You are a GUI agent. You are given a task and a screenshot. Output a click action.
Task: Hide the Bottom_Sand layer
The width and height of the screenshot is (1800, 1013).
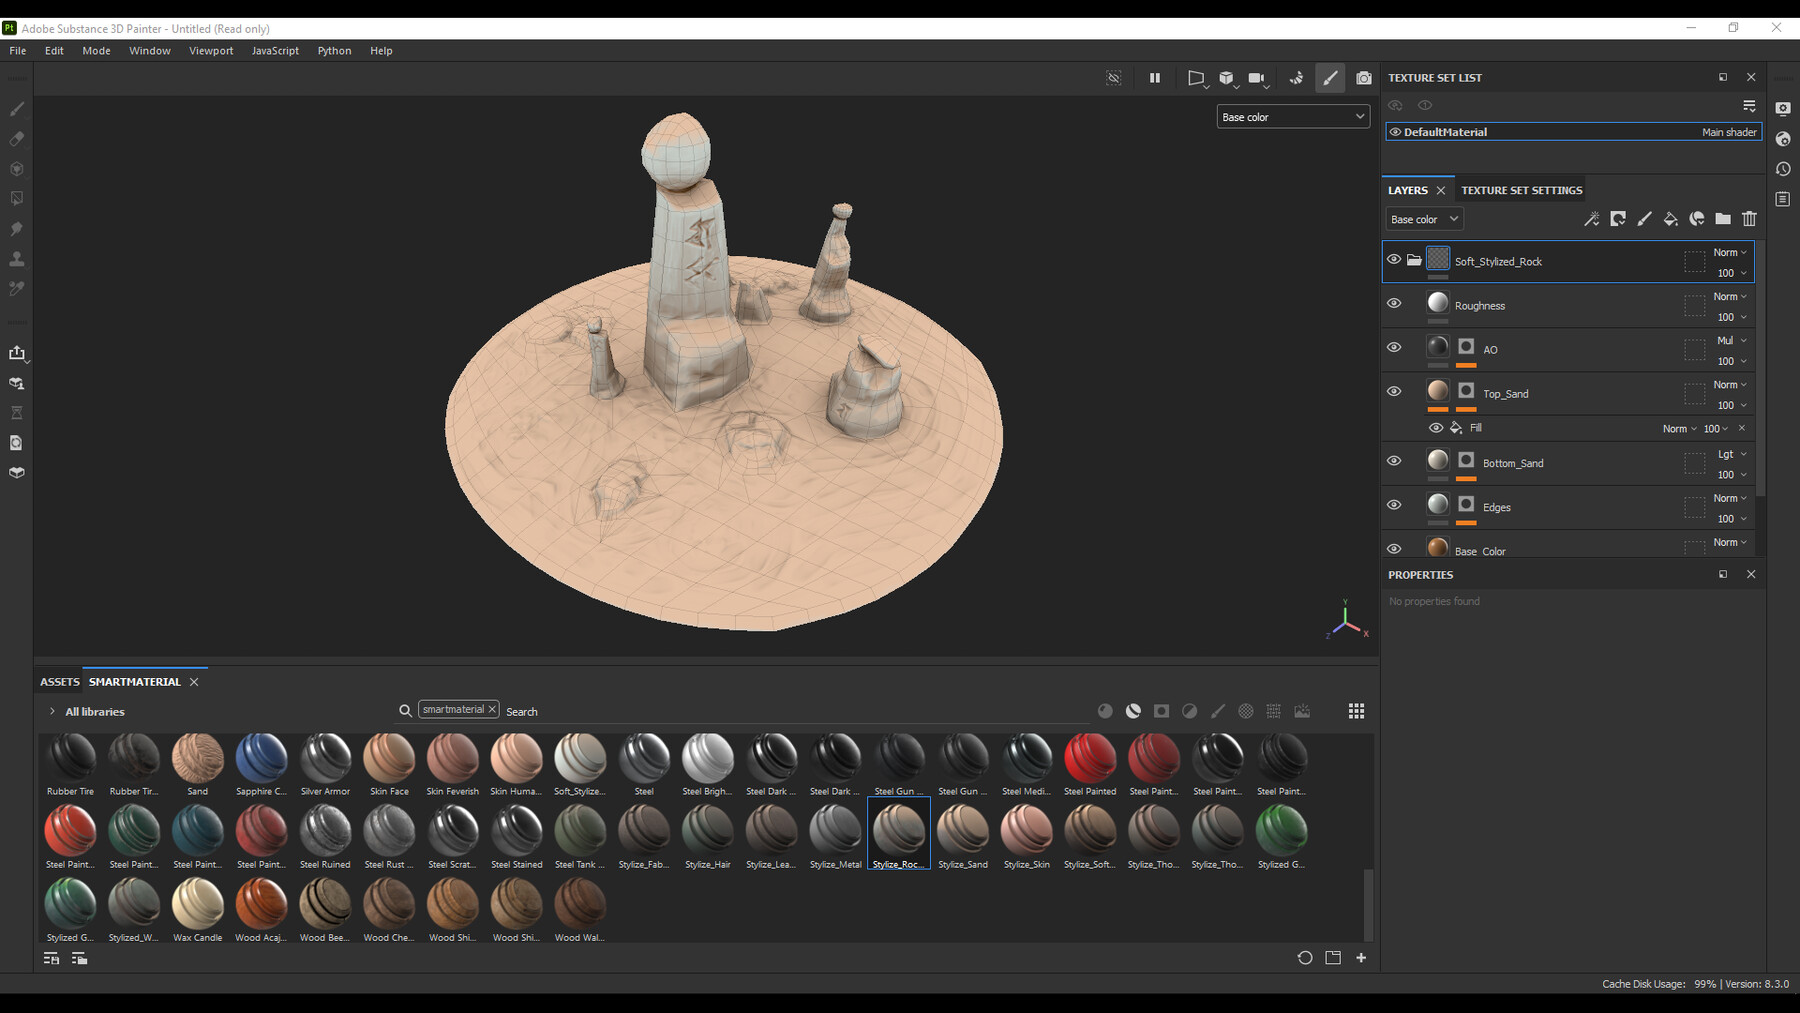pos(1394,461)
